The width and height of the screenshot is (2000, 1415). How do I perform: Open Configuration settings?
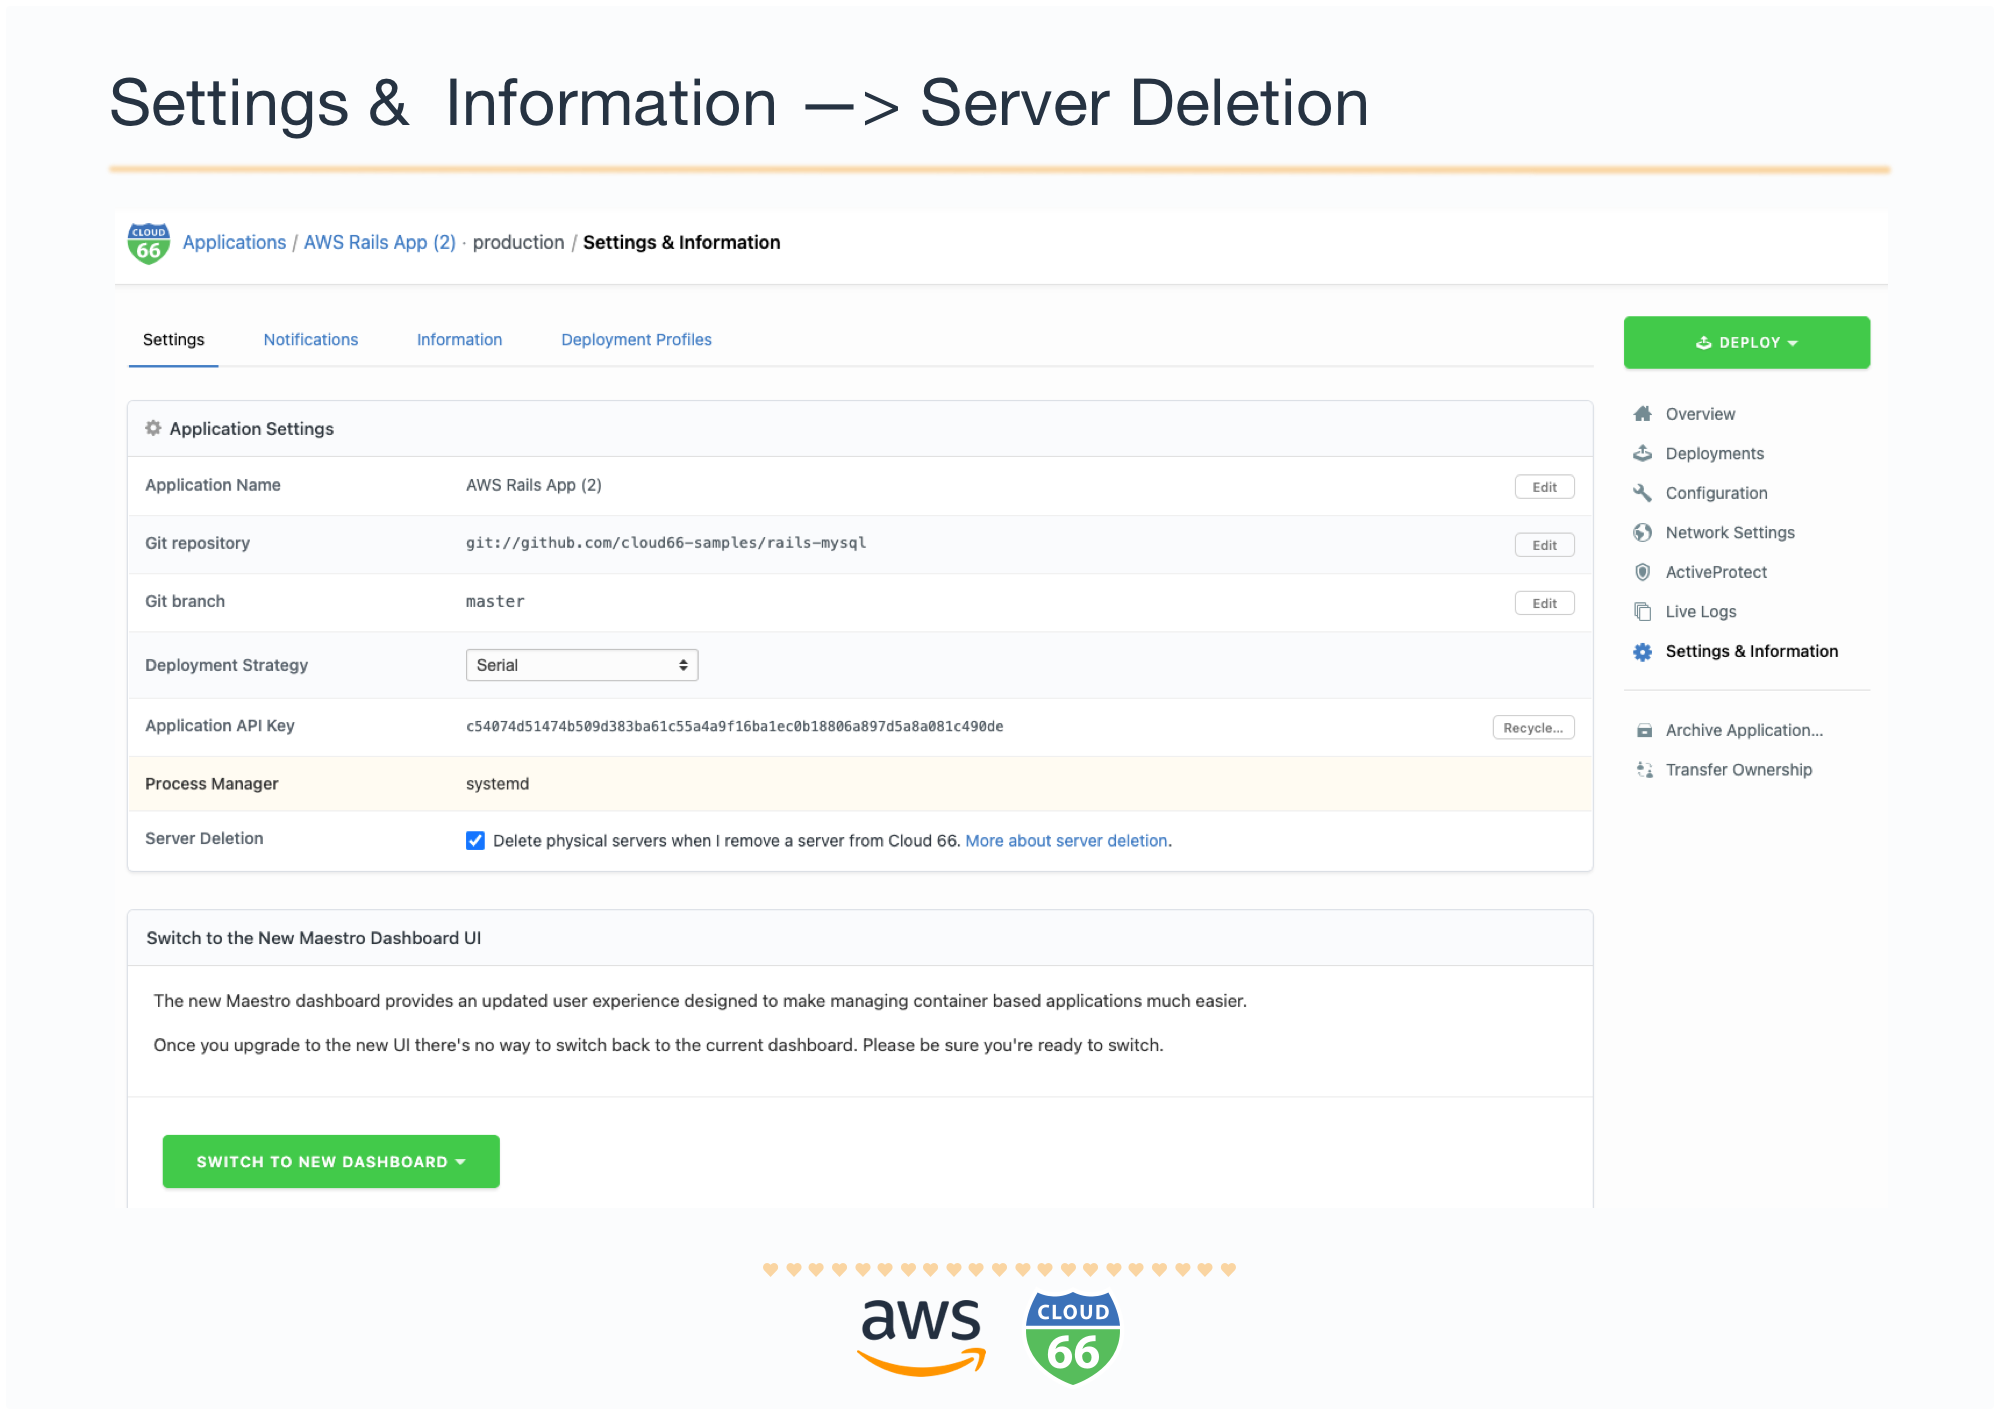[1717, 493]
